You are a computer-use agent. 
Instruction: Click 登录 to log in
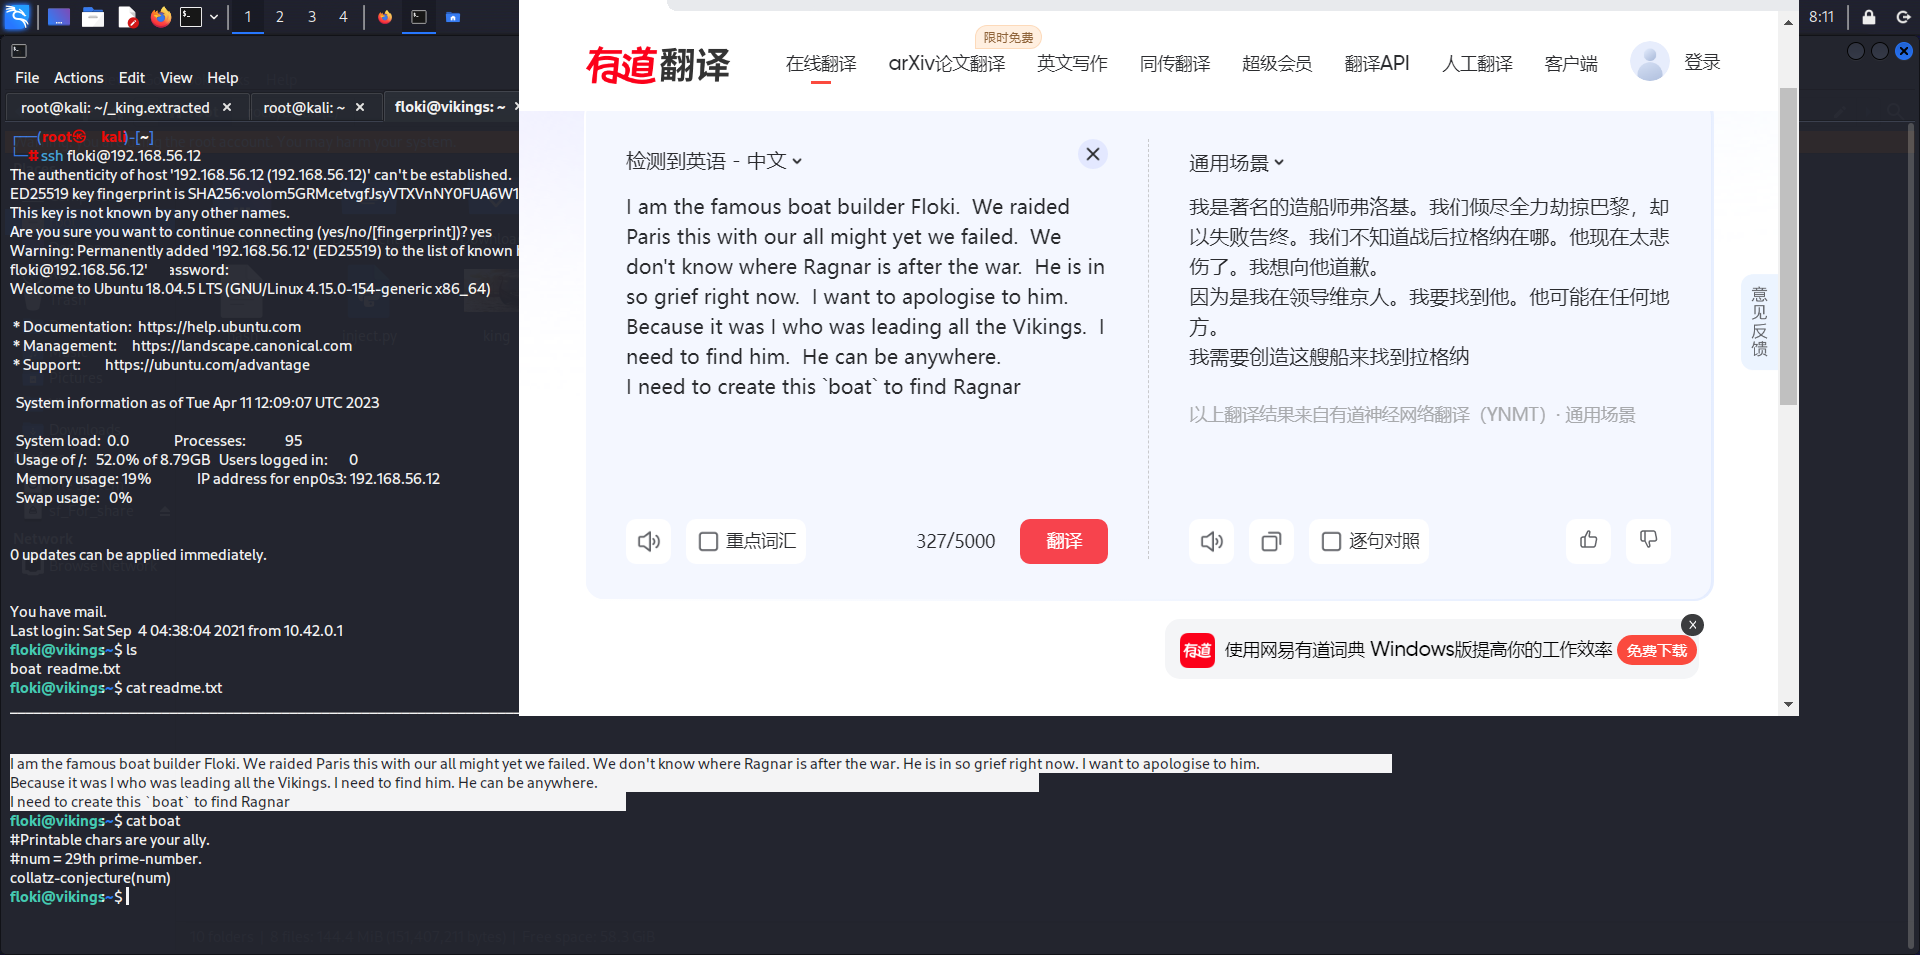pyautogui.click(x=1702, y=63)
